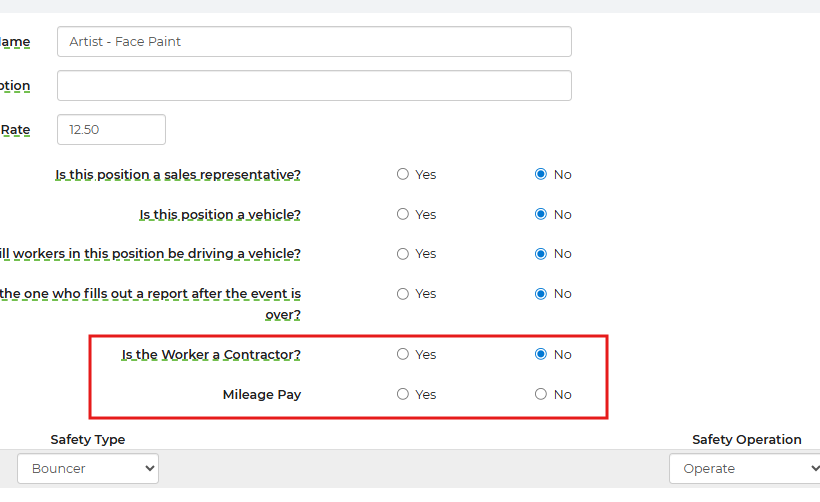The width and height of the screenshot is (820, 502).
Task: Click the name field containing 'Artist - Face Paint'
Action: click(314, 42)
